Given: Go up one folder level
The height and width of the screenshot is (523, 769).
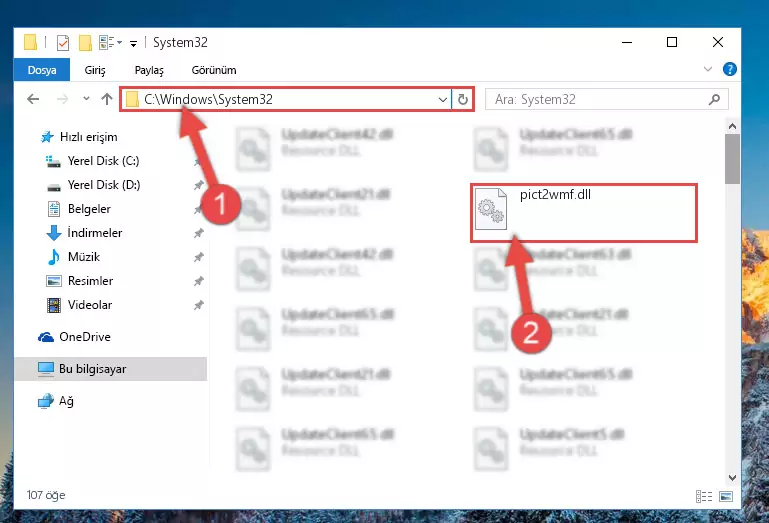Looking at the screenshot, I should pyautogui.click(x=106, y=99).
